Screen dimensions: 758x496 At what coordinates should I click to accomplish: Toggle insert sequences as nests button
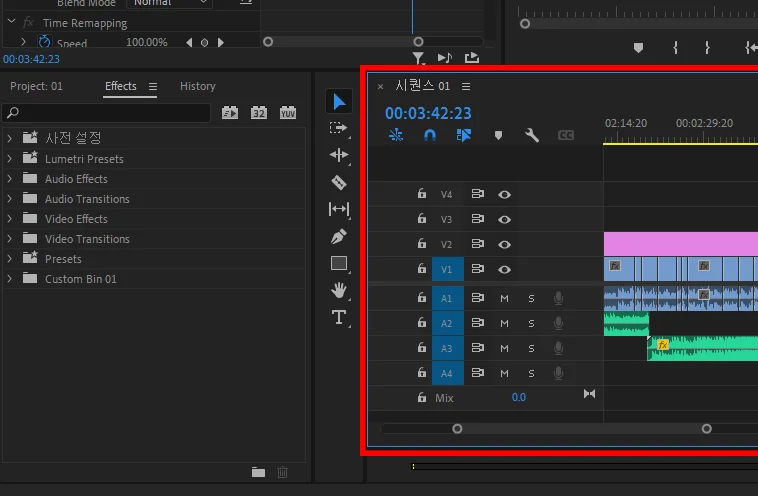point(396,135)
